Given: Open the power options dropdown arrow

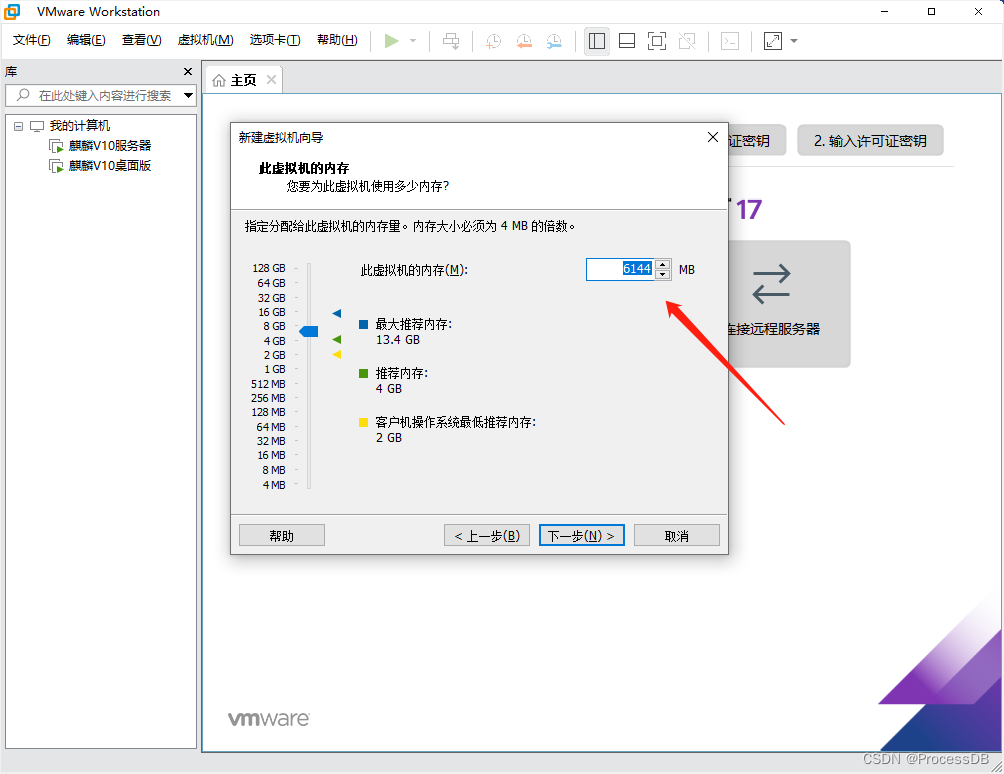Looking at the screenshot, I should [x=413, y=41].
